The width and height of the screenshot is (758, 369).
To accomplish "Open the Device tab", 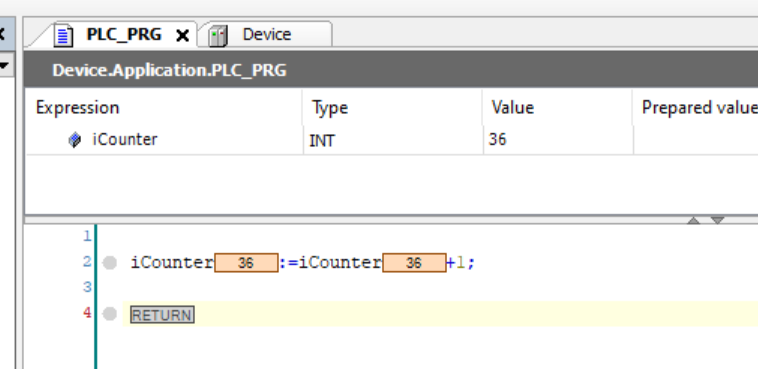I will [x=267, y=35].
